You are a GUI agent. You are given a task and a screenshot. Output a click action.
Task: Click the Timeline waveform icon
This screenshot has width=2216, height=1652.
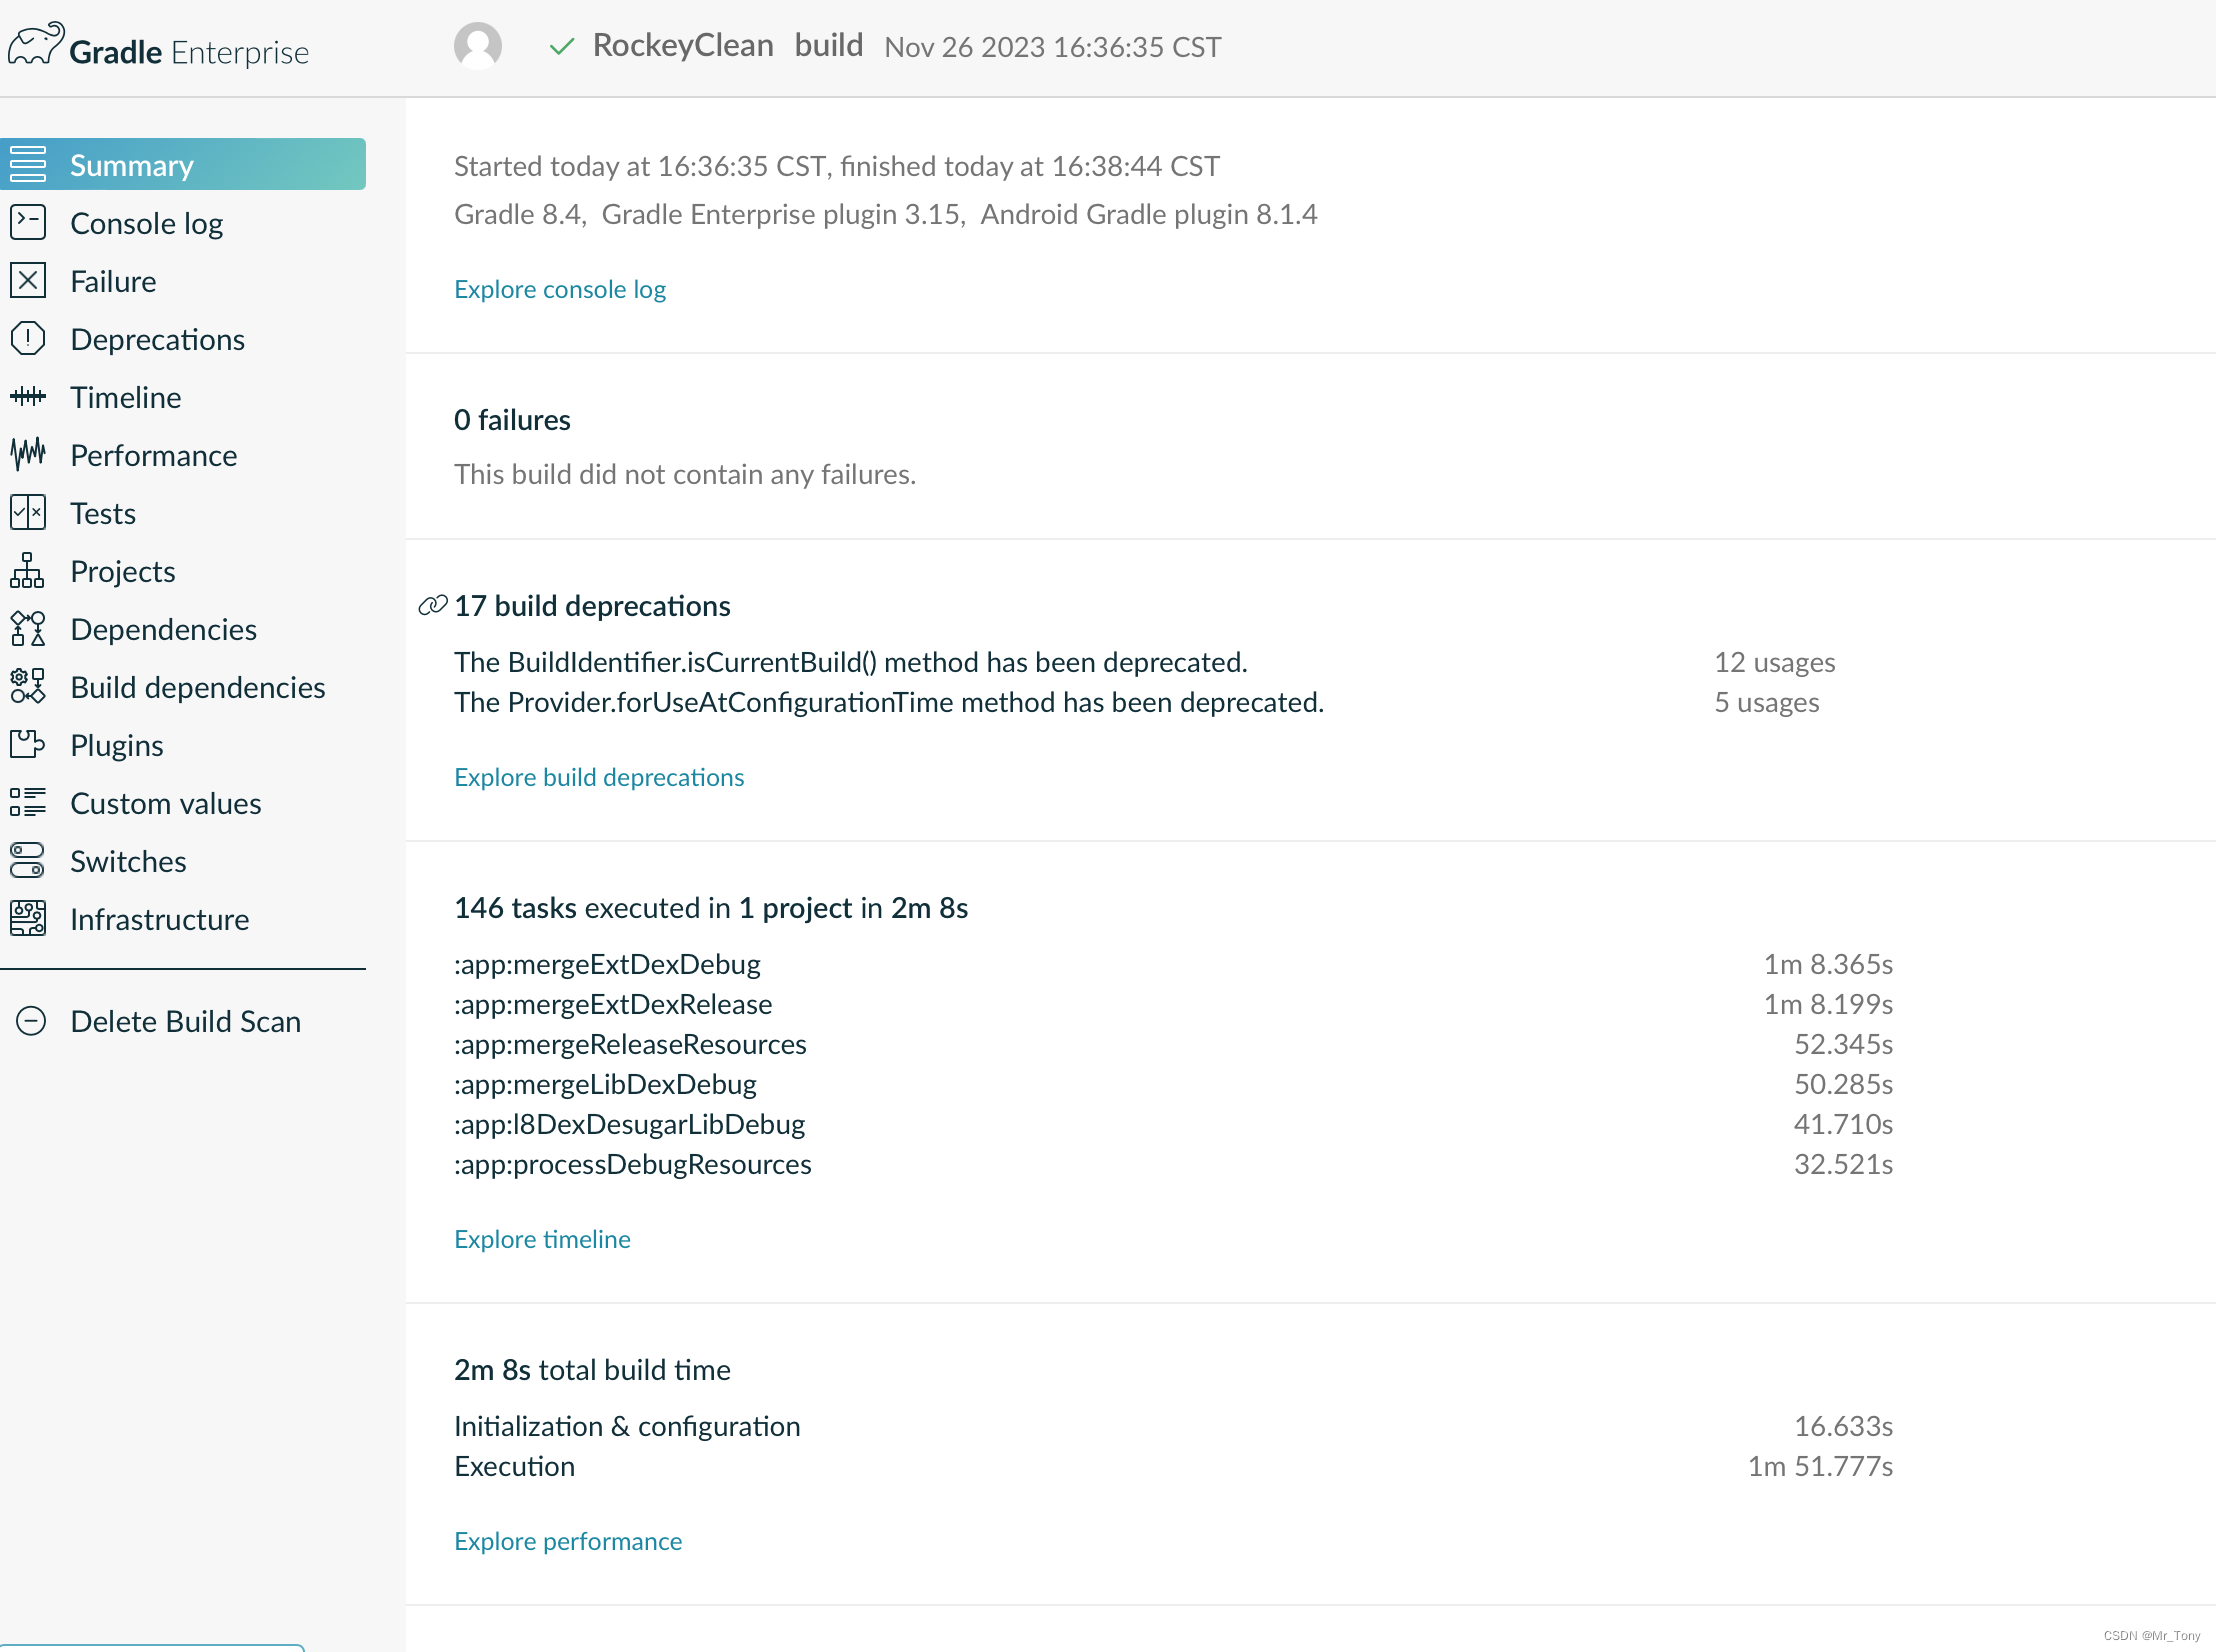click(28, 397)
